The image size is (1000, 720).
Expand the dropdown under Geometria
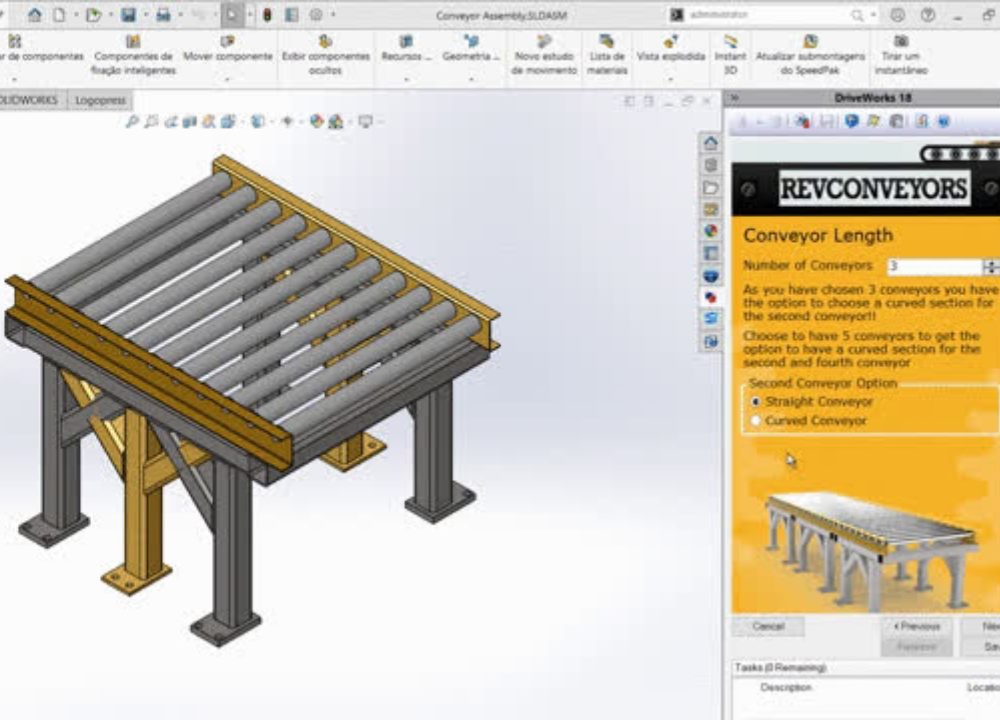[471, 80]
